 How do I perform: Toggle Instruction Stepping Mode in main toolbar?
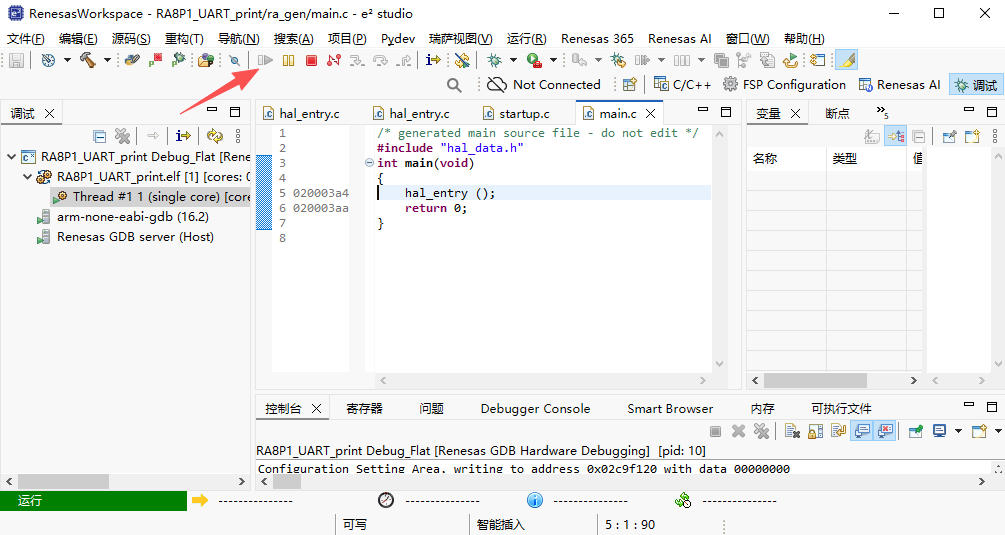click(433, 60)
